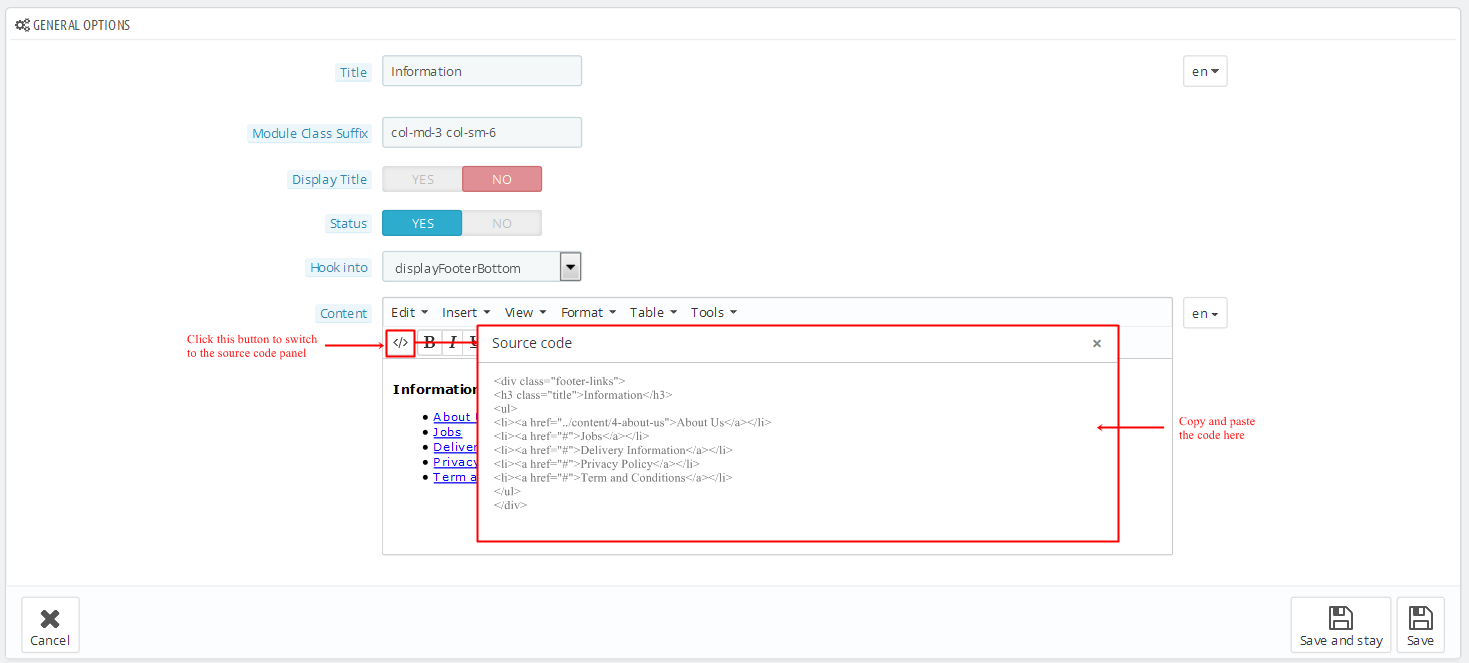1469x663 pixels.
Task: Open the Format menu in the editor
Action: [588, 313]
